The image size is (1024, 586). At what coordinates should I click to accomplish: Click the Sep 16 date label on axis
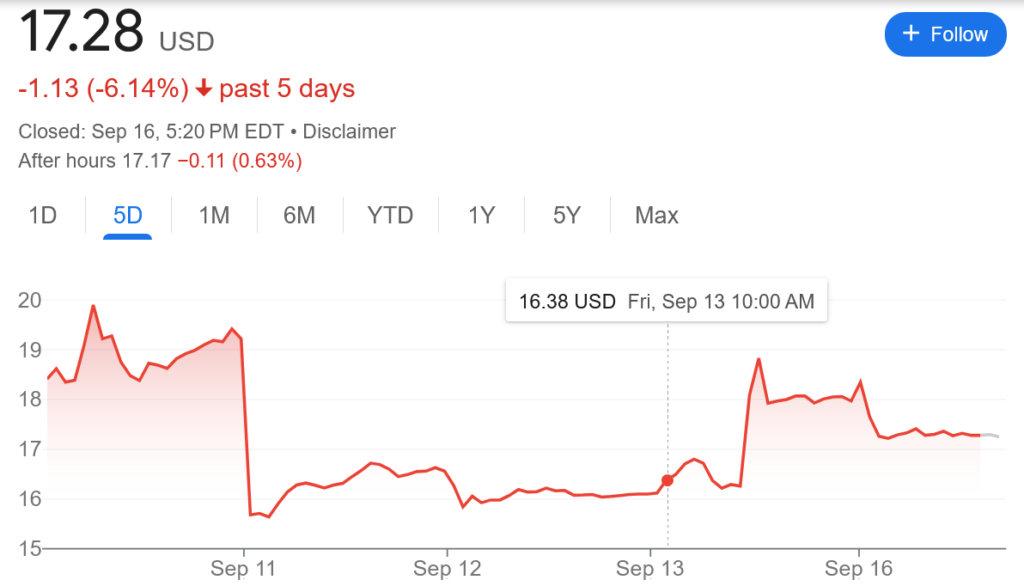coord(858,569)
